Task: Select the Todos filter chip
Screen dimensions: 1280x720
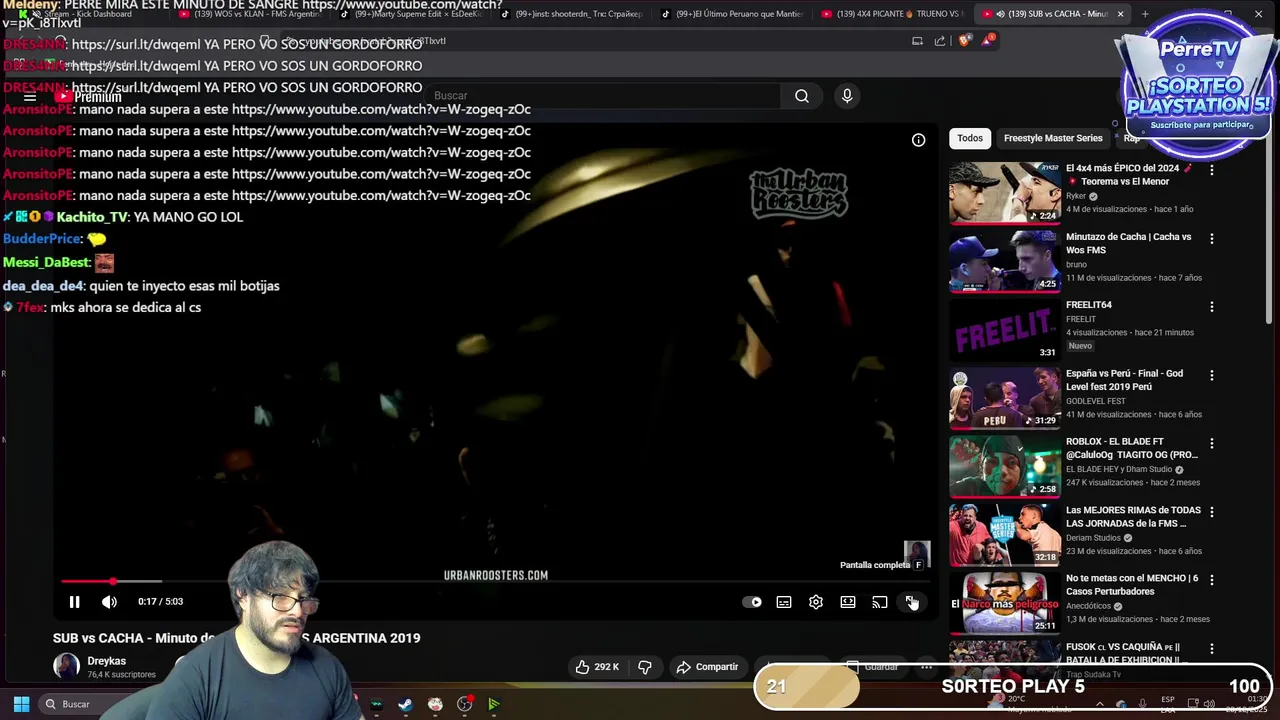Action: (970, 138)
